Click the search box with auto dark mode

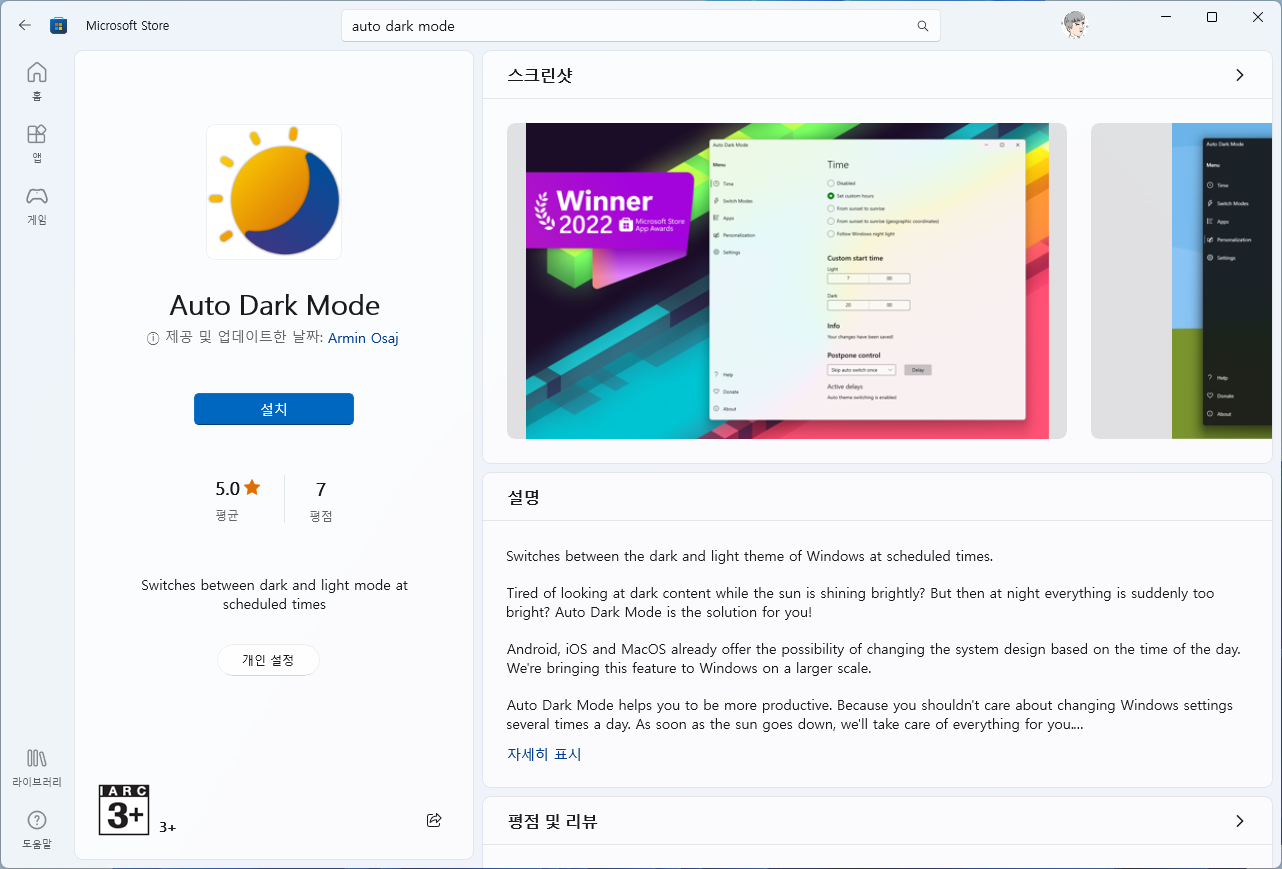click(x=641, y=26)
